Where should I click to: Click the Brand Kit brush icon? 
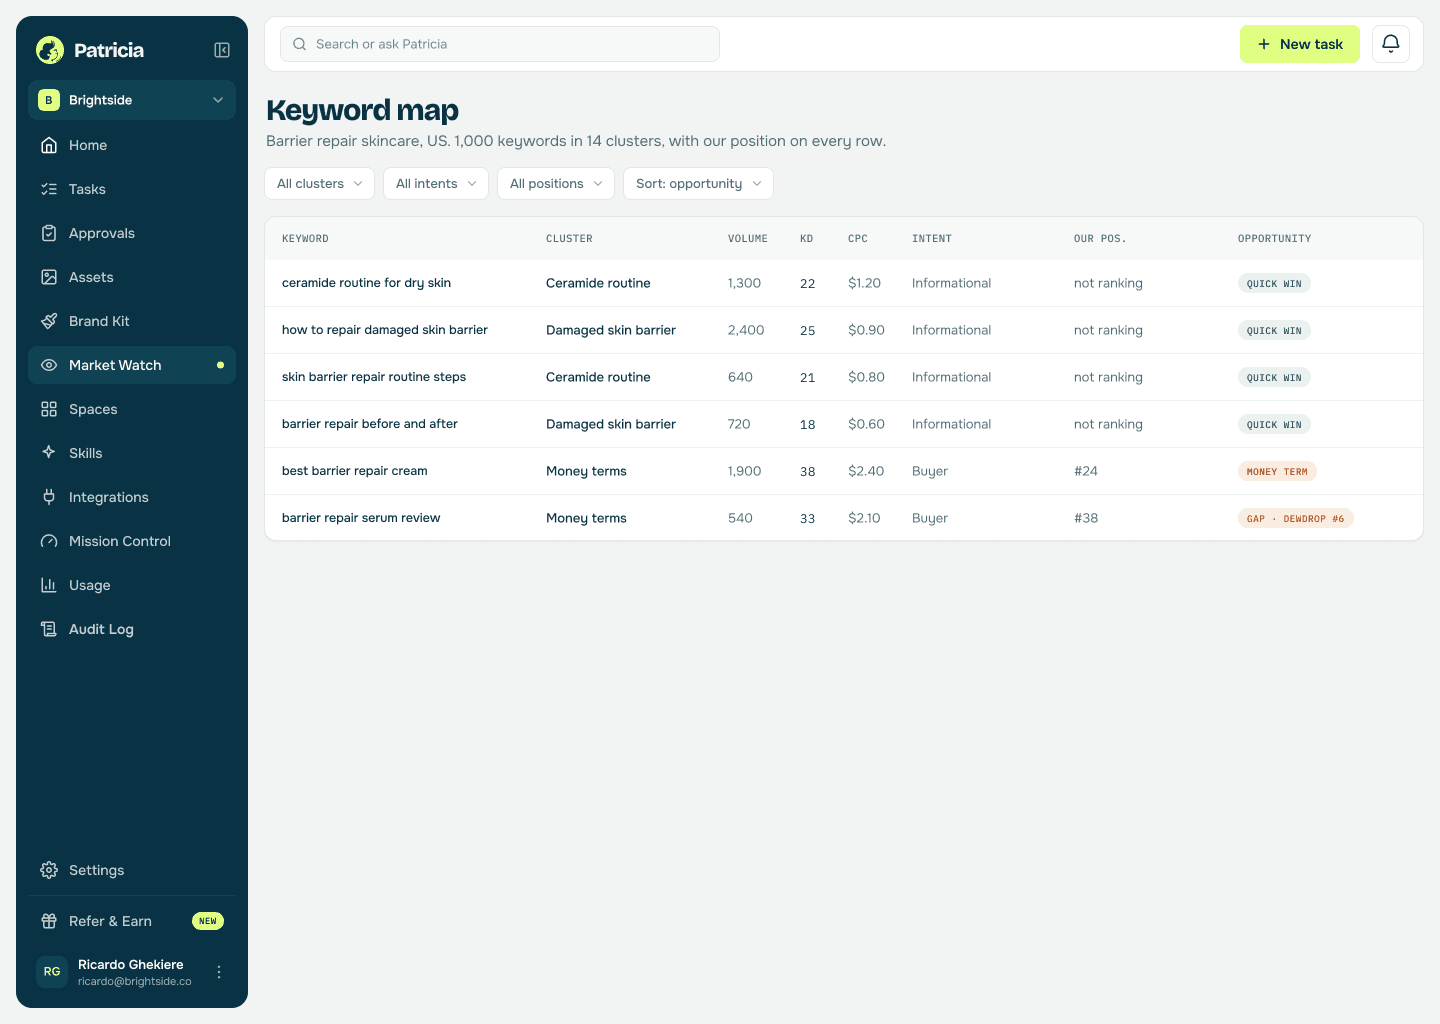49,321
